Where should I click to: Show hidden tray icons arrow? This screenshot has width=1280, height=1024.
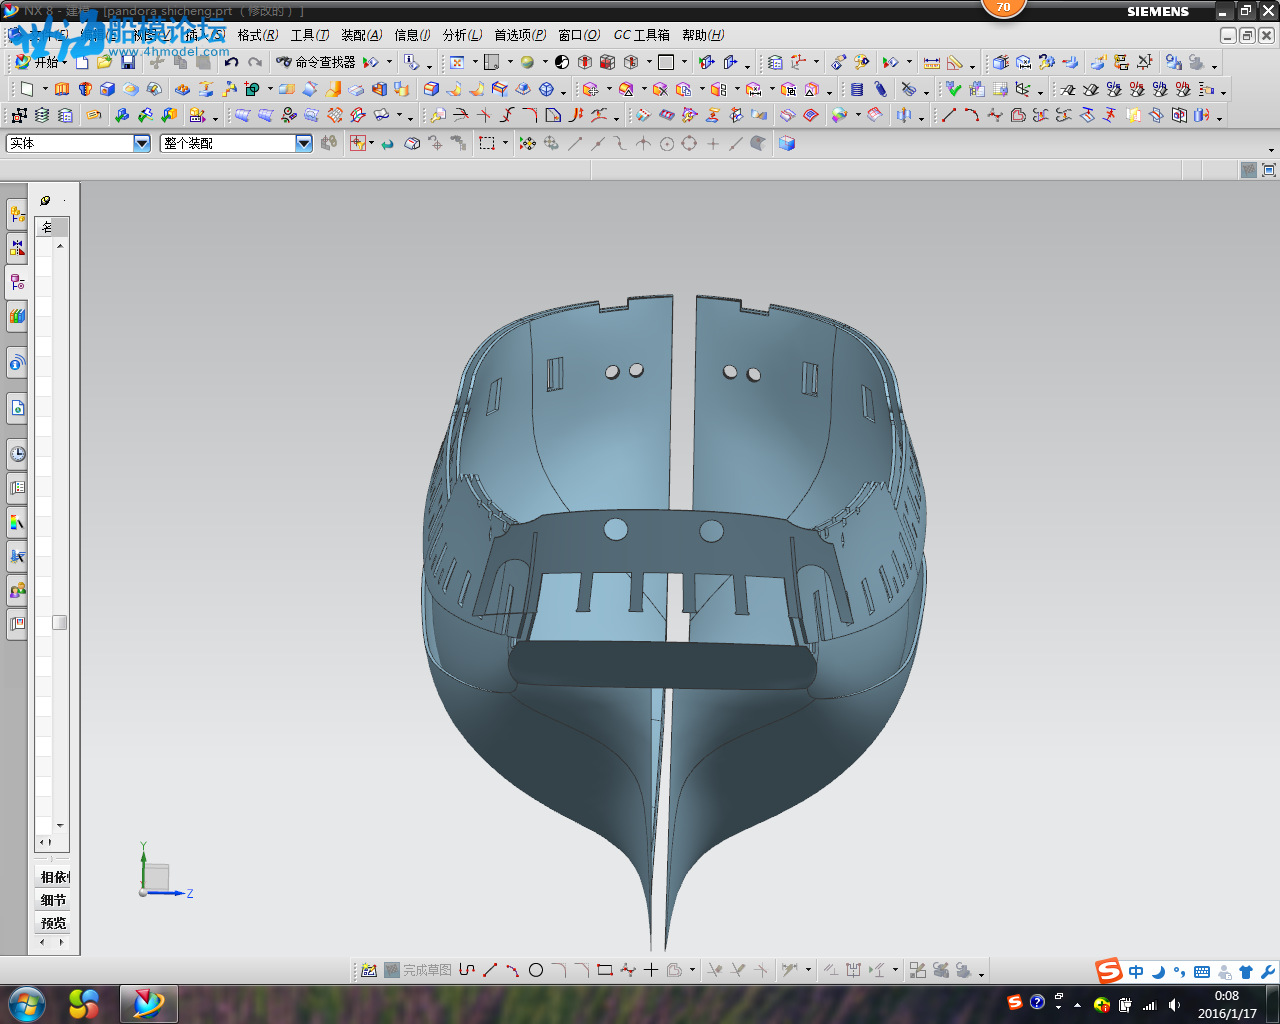(1077, 1005)
